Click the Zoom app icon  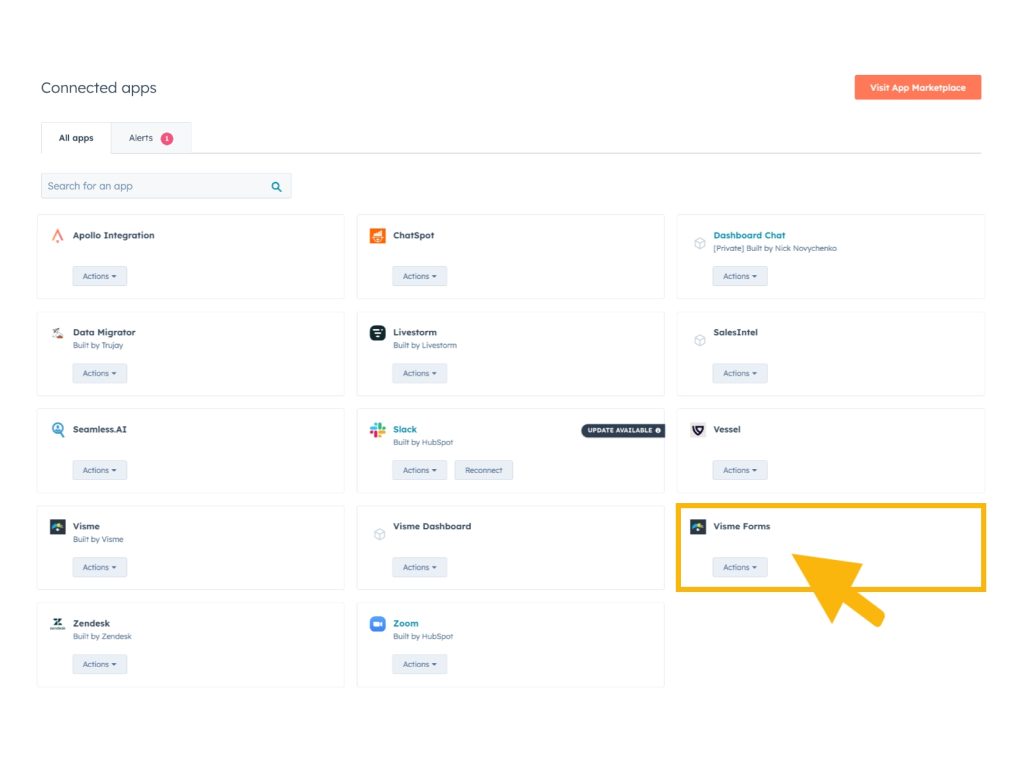(x=378, y=624)
